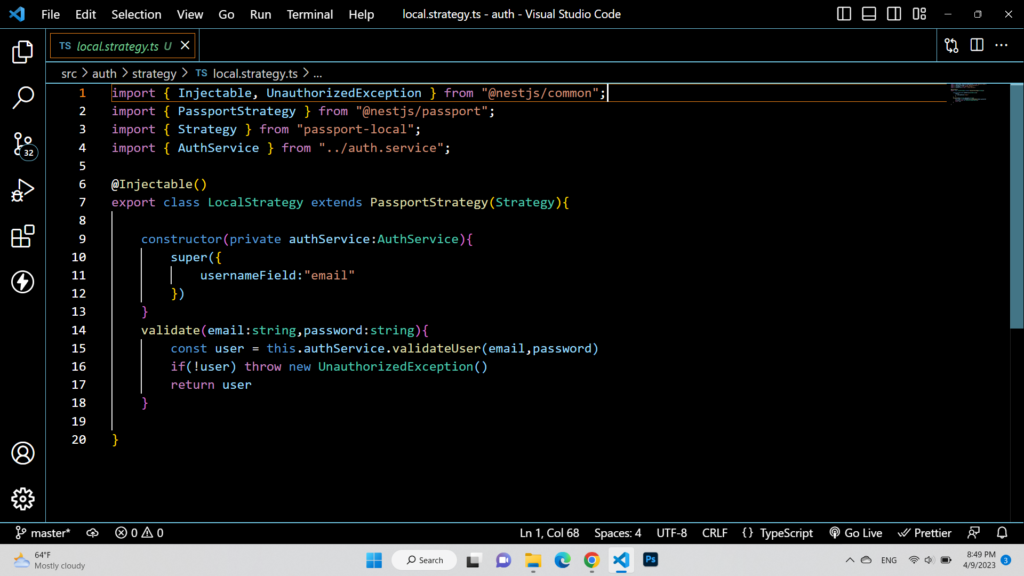
Task: Open the Accounts menu icon
Action: click(23, 453)
